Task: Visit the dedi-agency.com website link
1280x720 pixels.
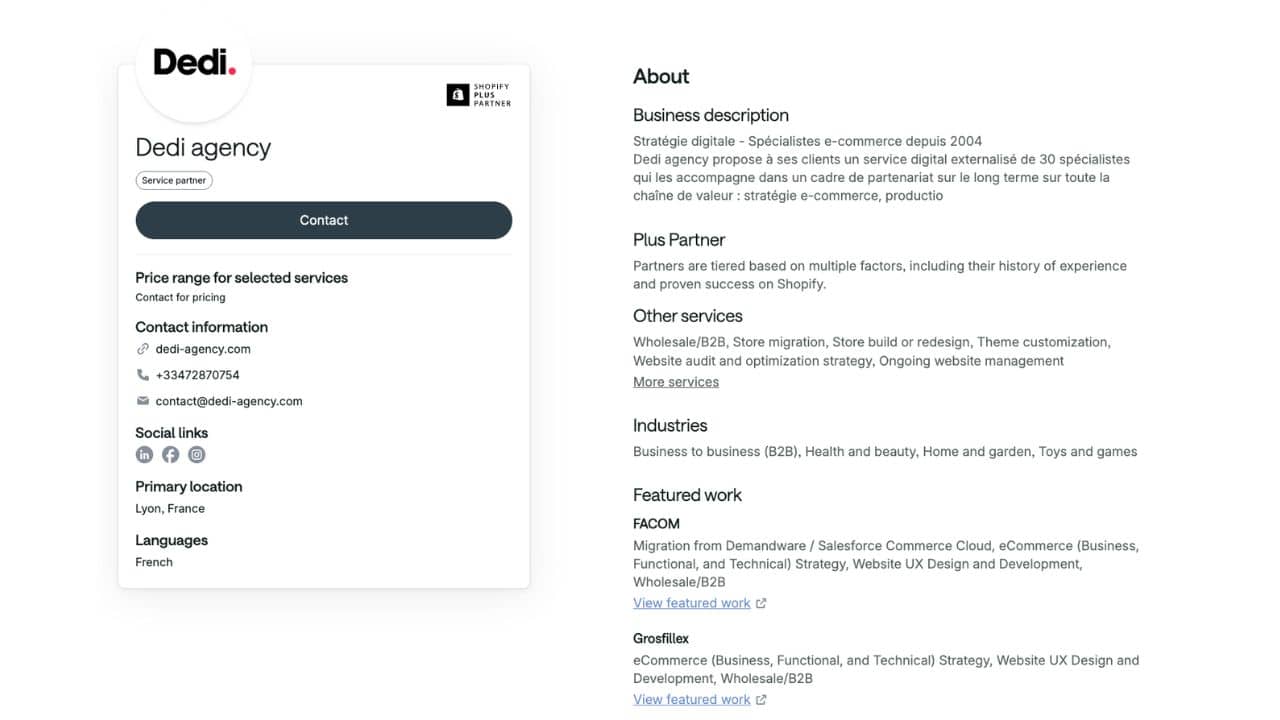Action: tap(203, 349)
